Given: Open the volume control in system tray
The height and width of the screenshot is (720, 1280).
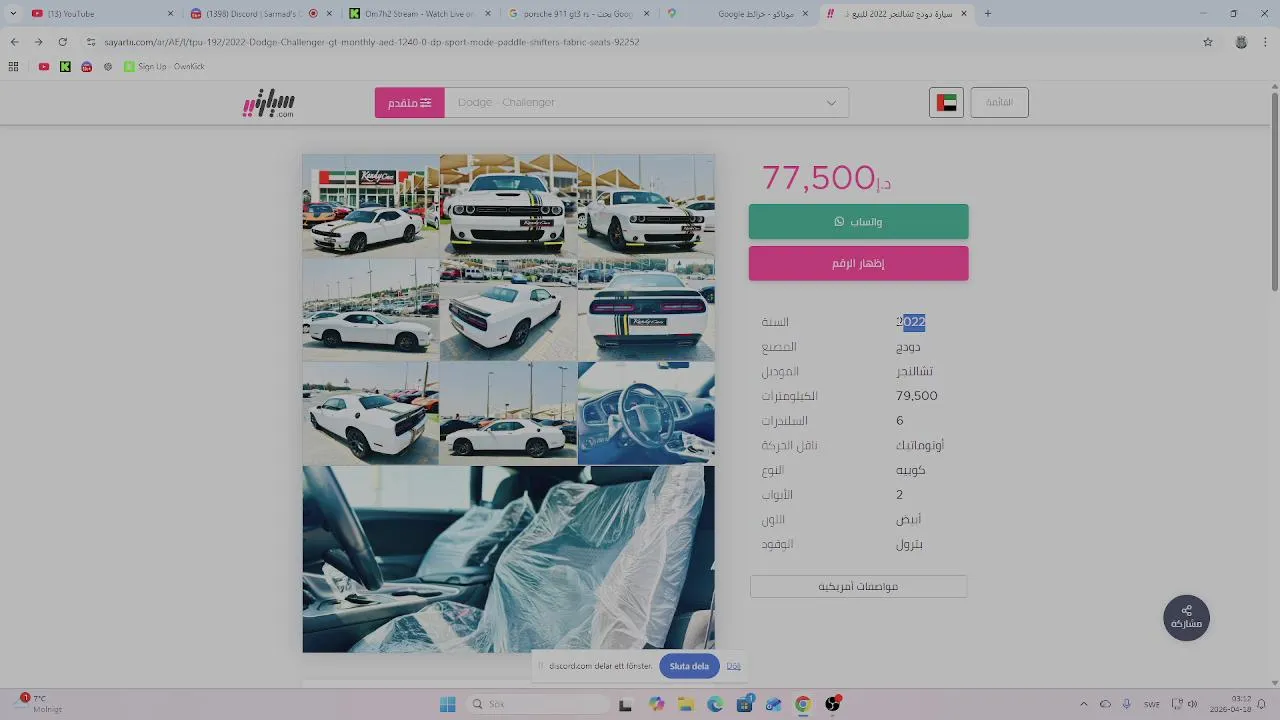Looking at the screenshot, I should 1192,704.
